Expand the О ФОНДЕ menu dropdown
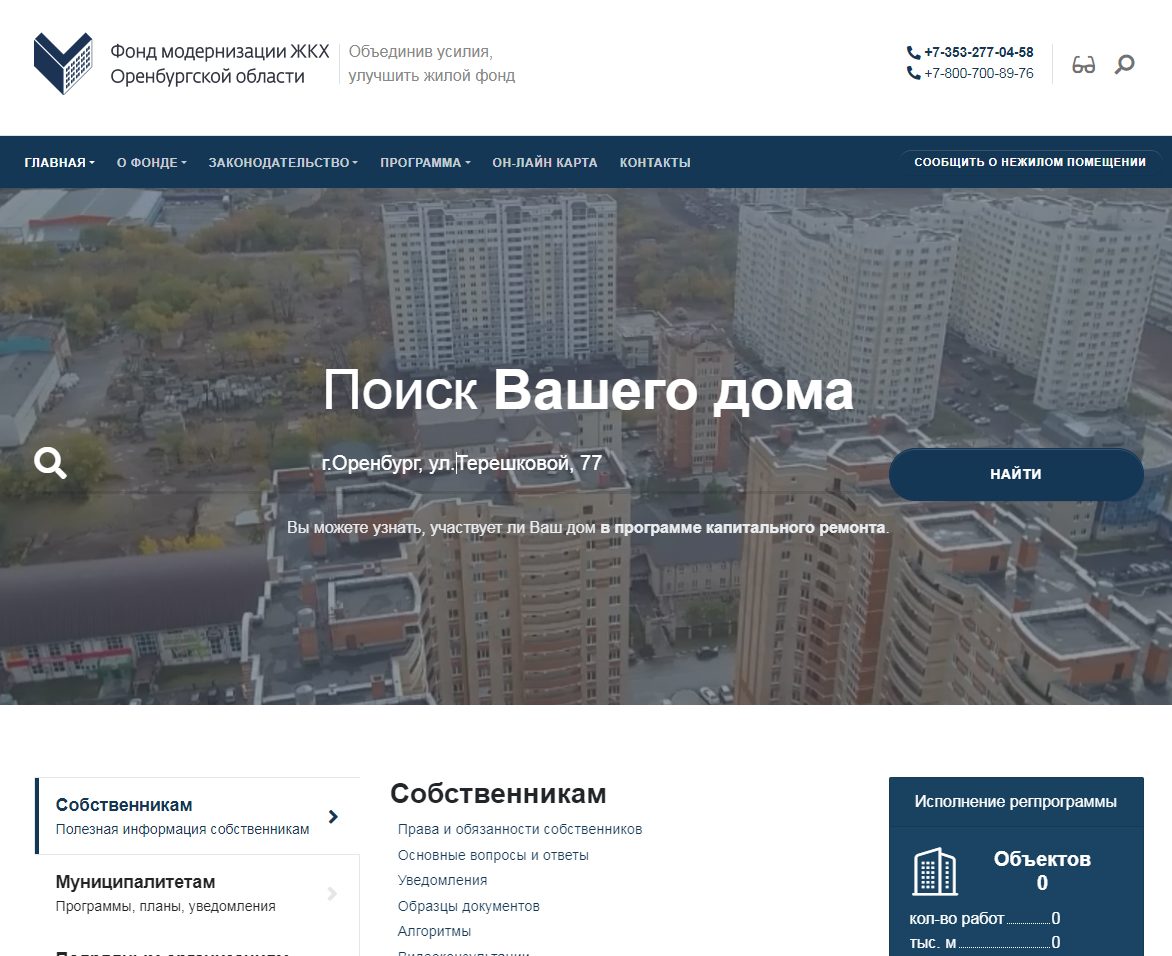This screenshot has width=1172, height=956. coord(152,162)
